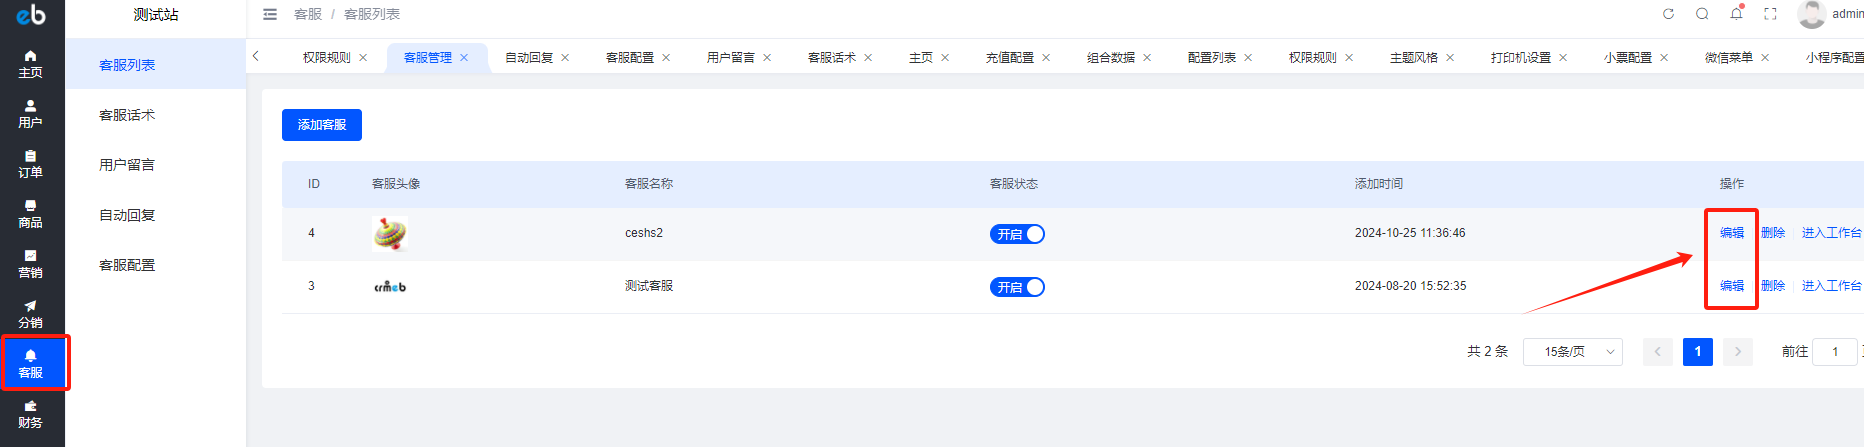Toggle 开启 status switch for ceshs2

[x=1017, y=234]
